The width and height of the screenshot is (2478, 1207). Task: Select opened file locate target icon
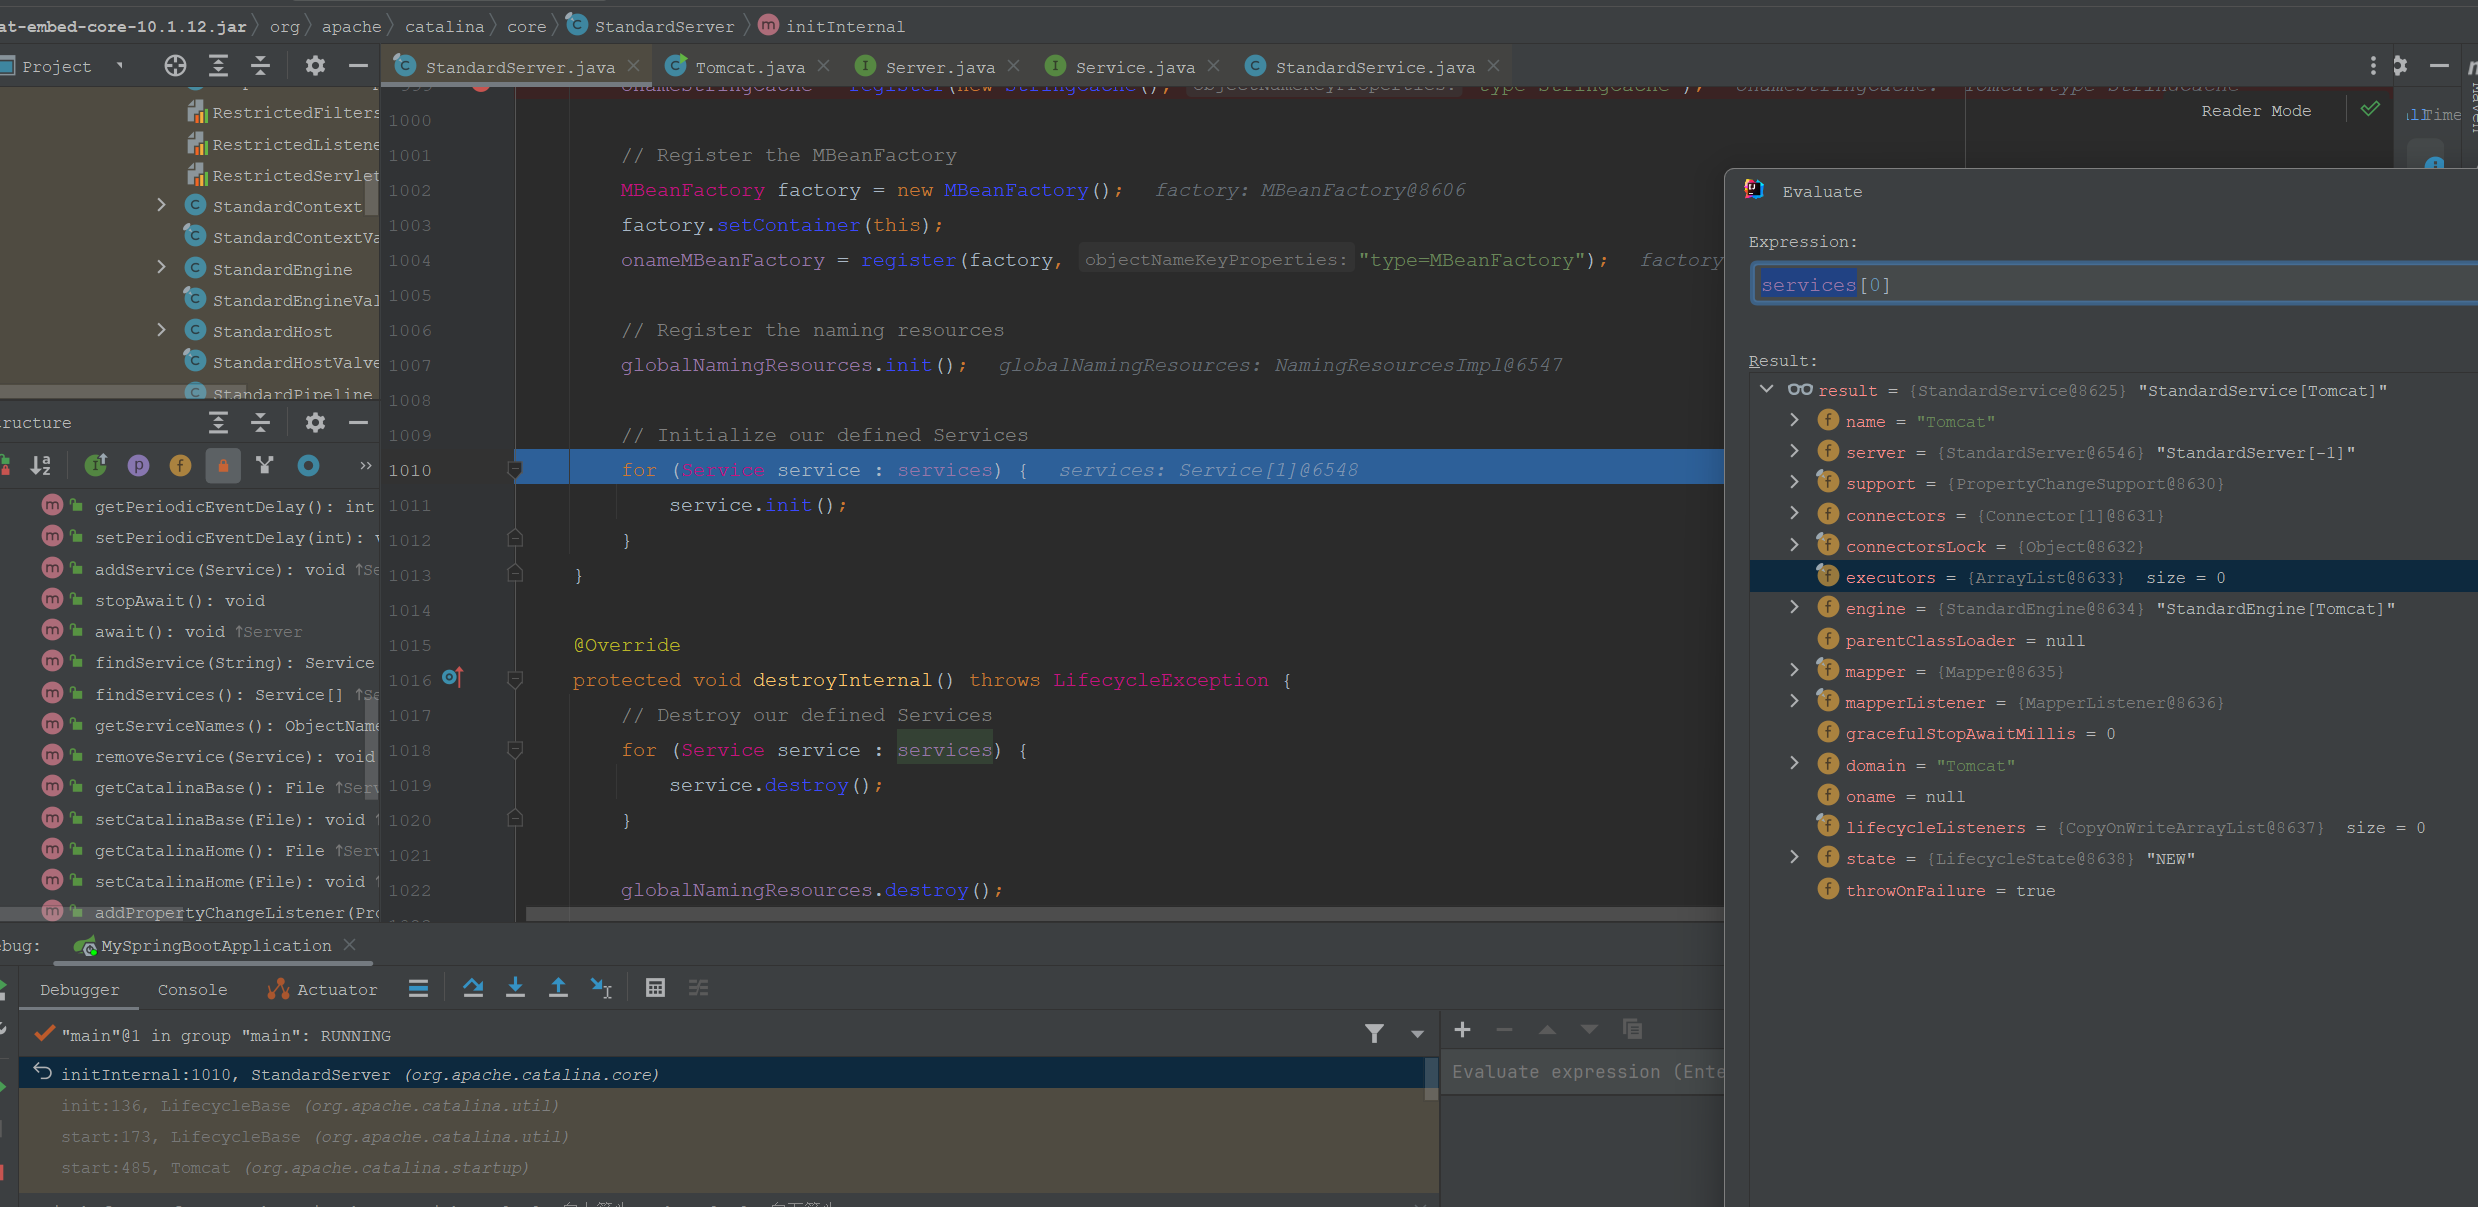175,66
